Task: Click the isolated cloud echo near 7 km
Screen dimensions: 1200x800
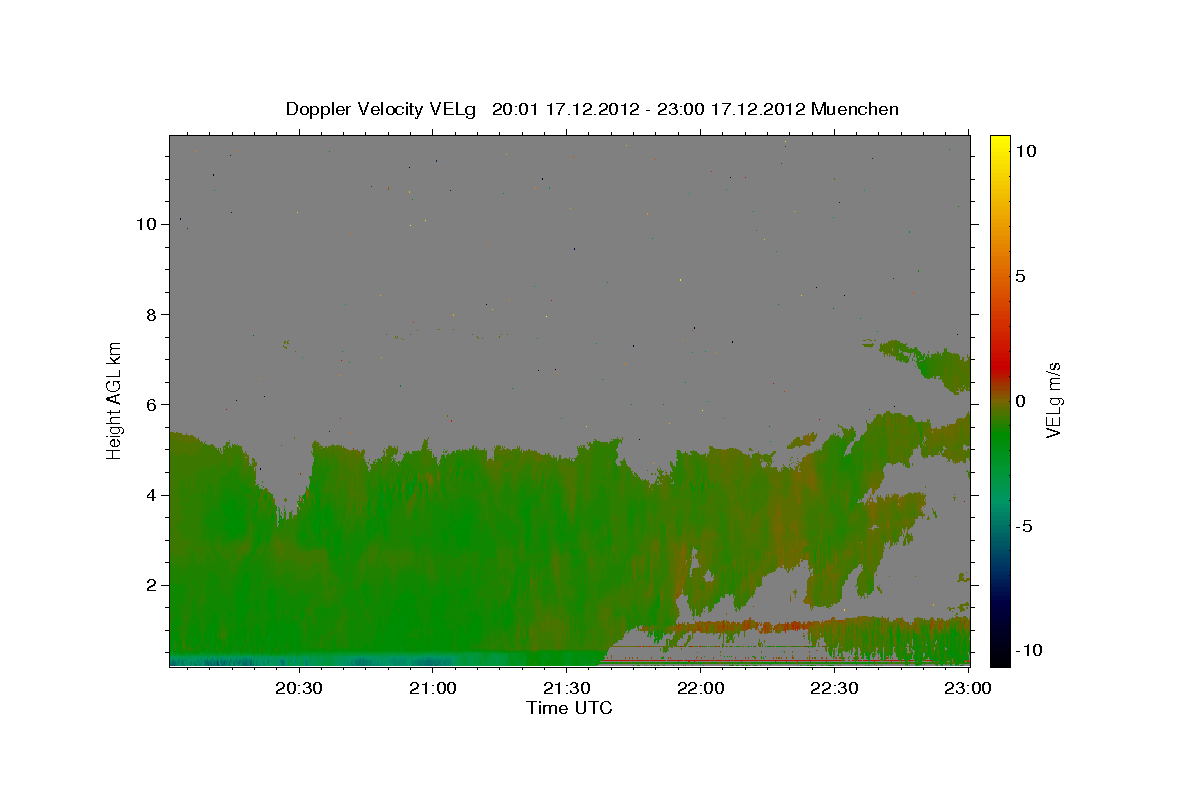Action: point(922,365)
